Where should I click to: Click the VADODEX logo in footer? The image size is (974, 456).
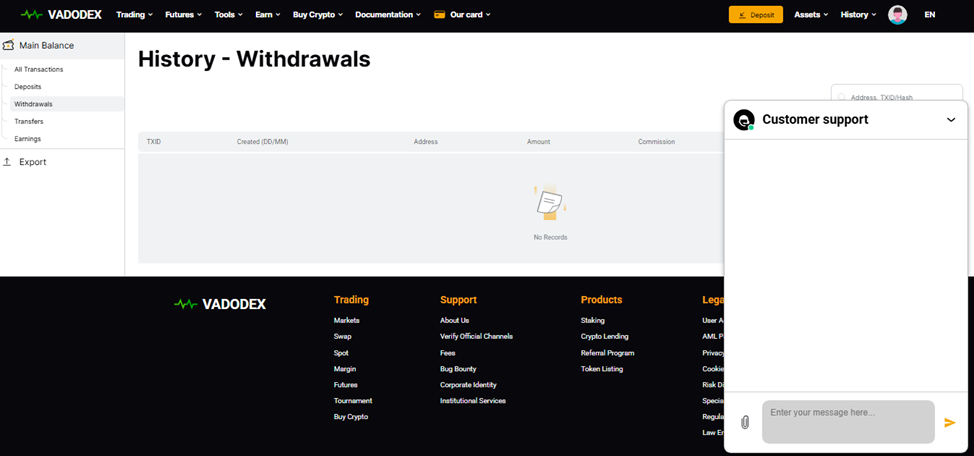tap(220, 304)
